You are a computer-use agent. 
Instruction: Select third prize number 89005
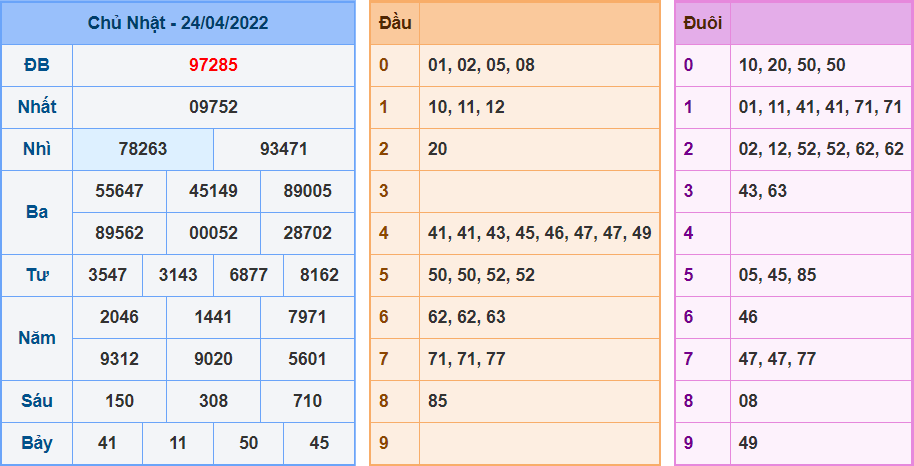pyautogui.click(x=307, y=191)
